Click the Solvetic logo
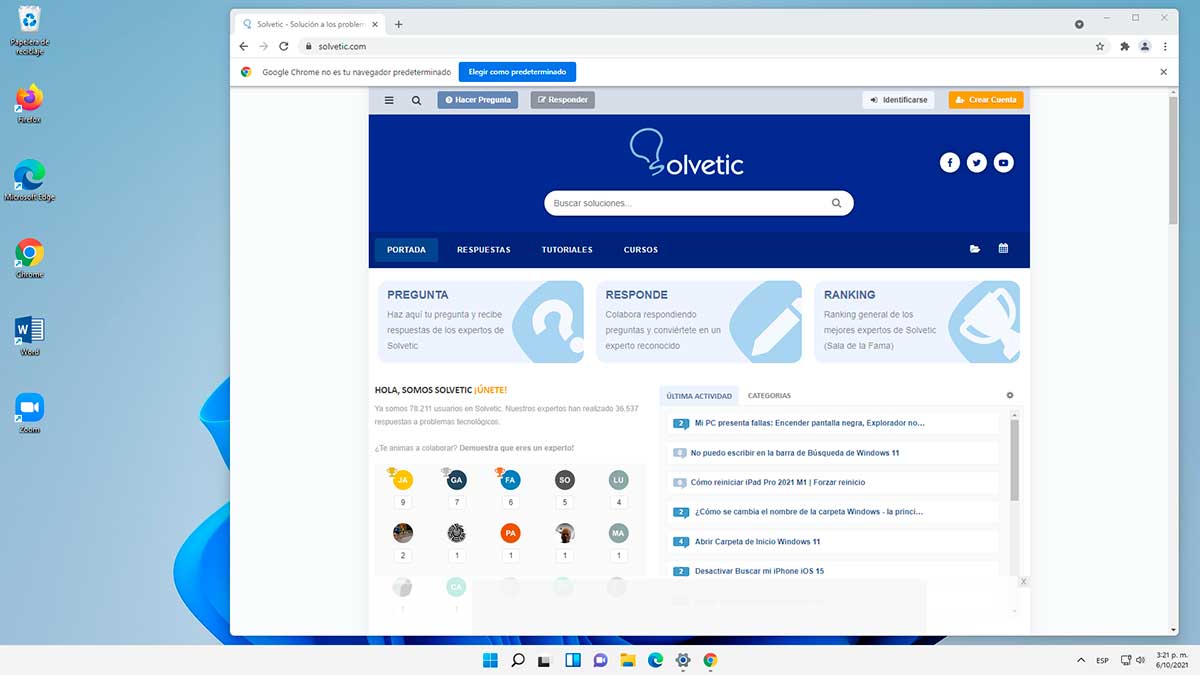The image size is (1200, 675). click(x=687, y=153)
